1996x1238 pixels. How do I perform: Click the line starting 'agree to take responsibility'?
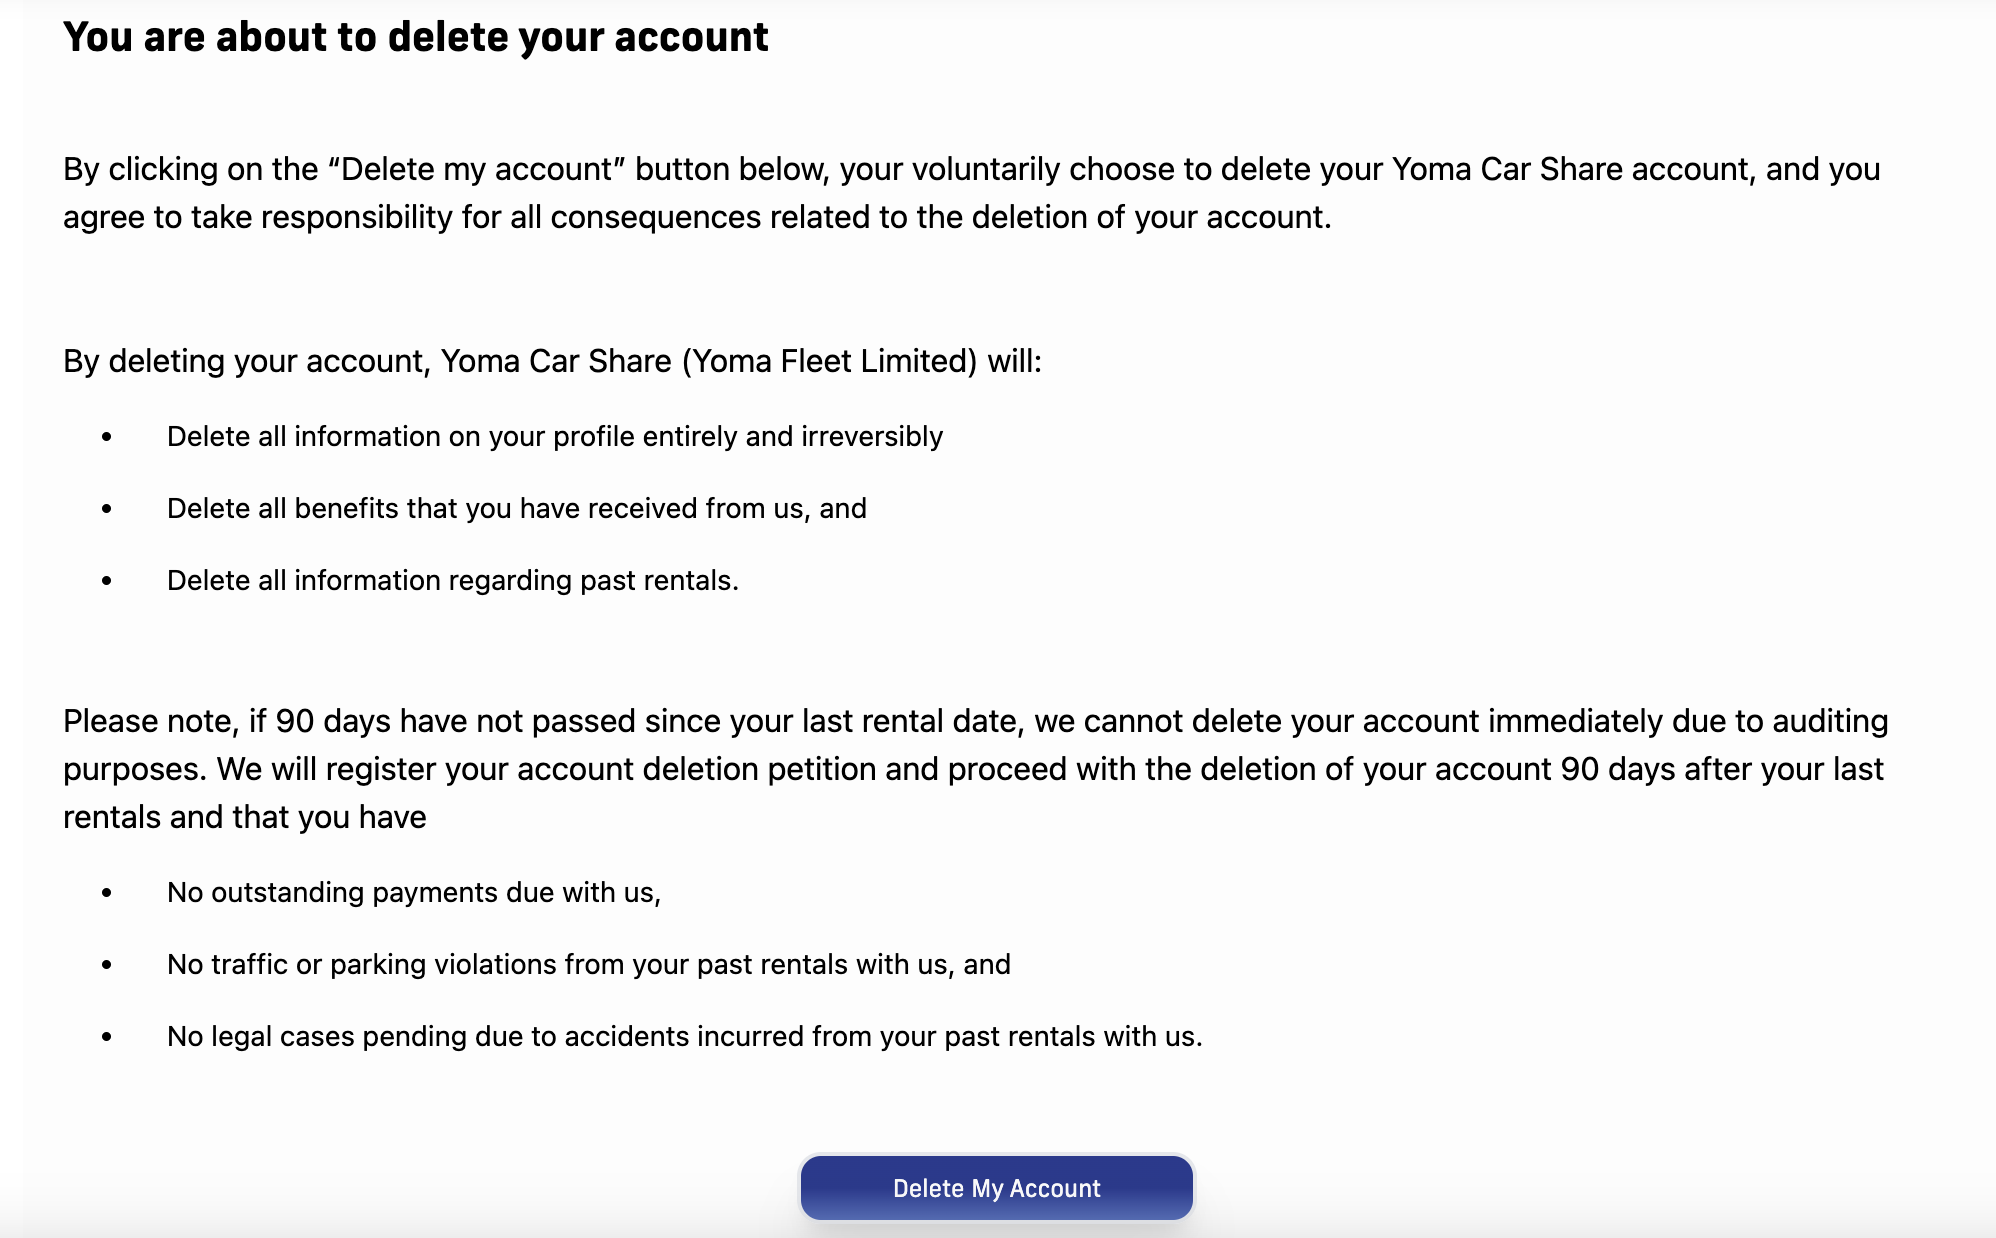pos(697,217)
